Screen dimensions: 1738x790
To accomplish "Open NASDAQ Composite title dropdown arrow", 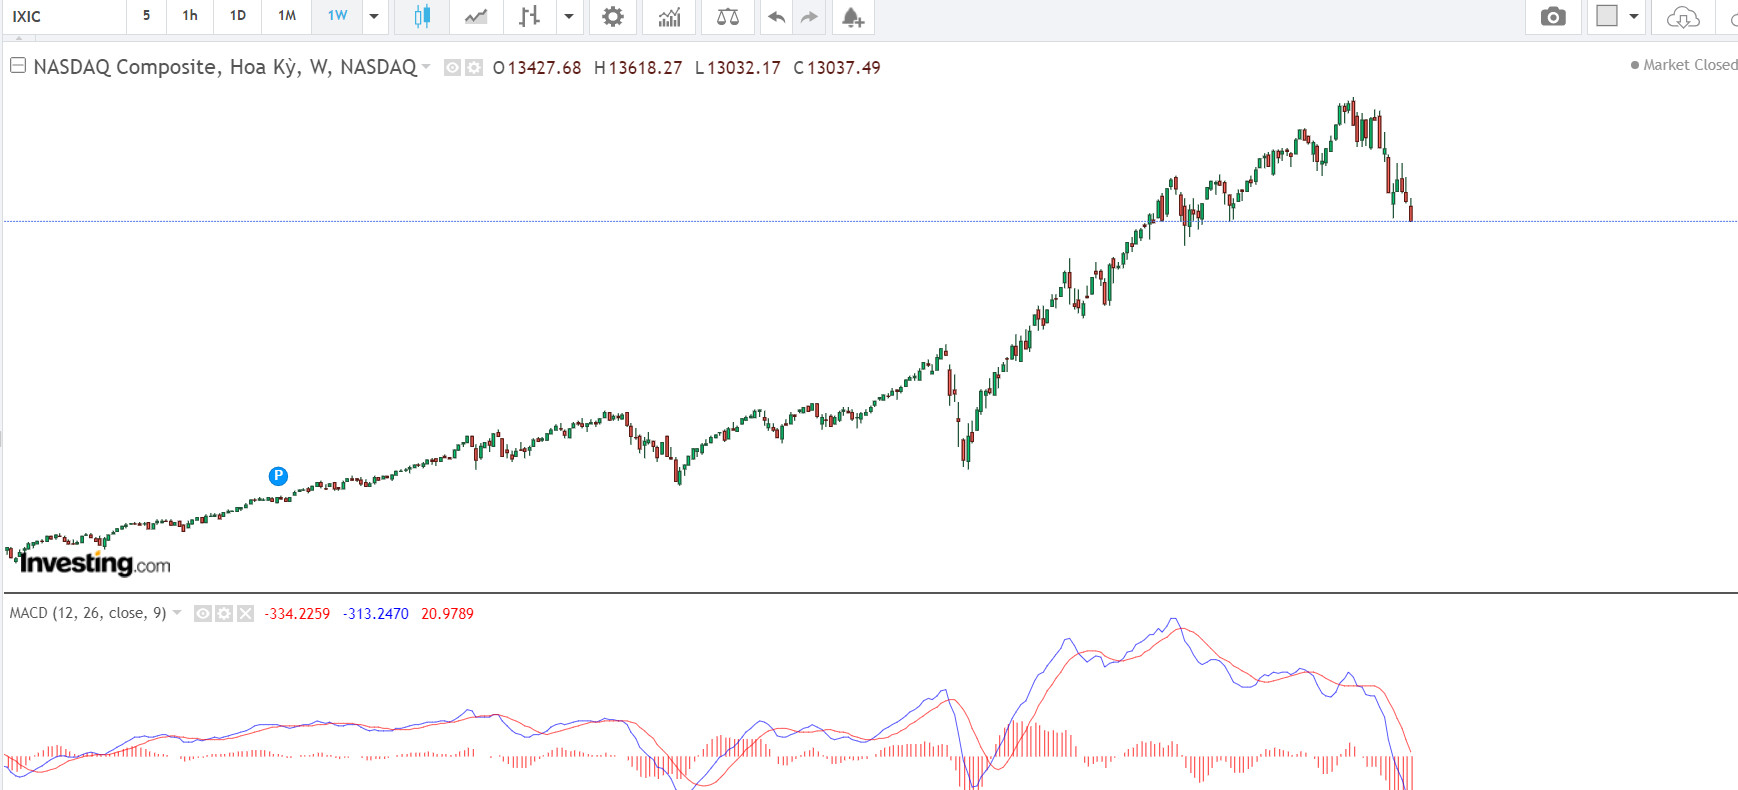I will tap(426, 67).
